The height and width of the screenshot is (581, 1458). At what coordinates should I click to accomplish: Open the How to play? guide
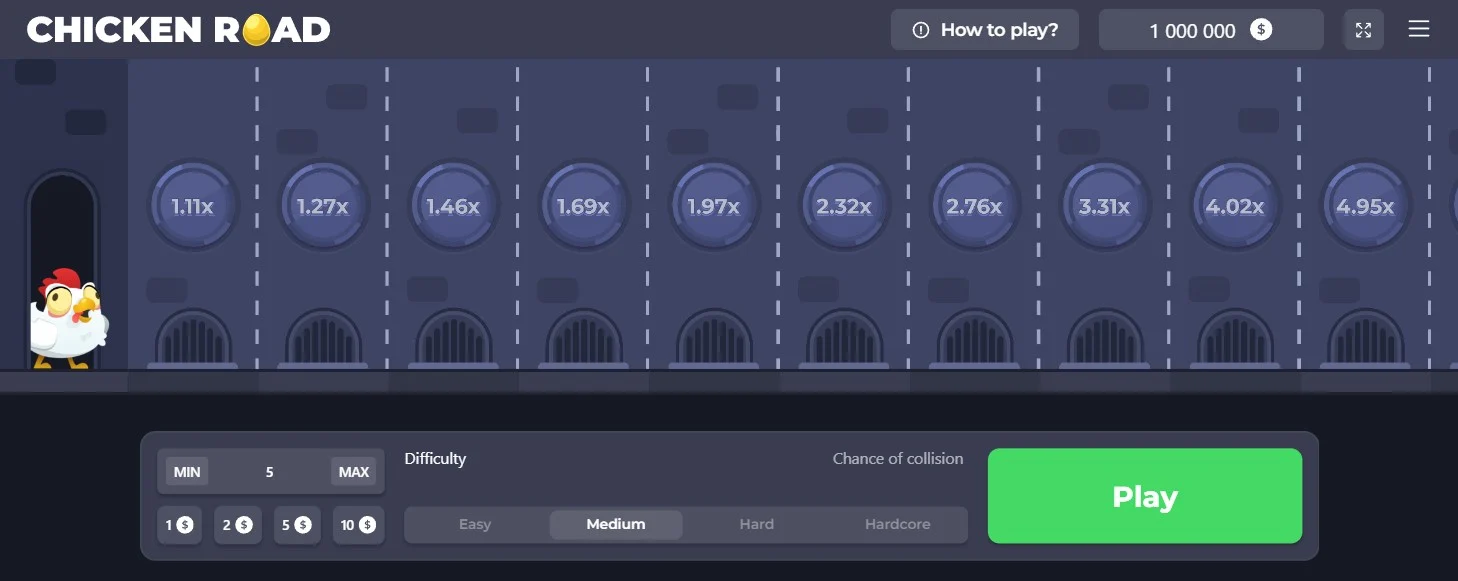click(x=985, y=30)
